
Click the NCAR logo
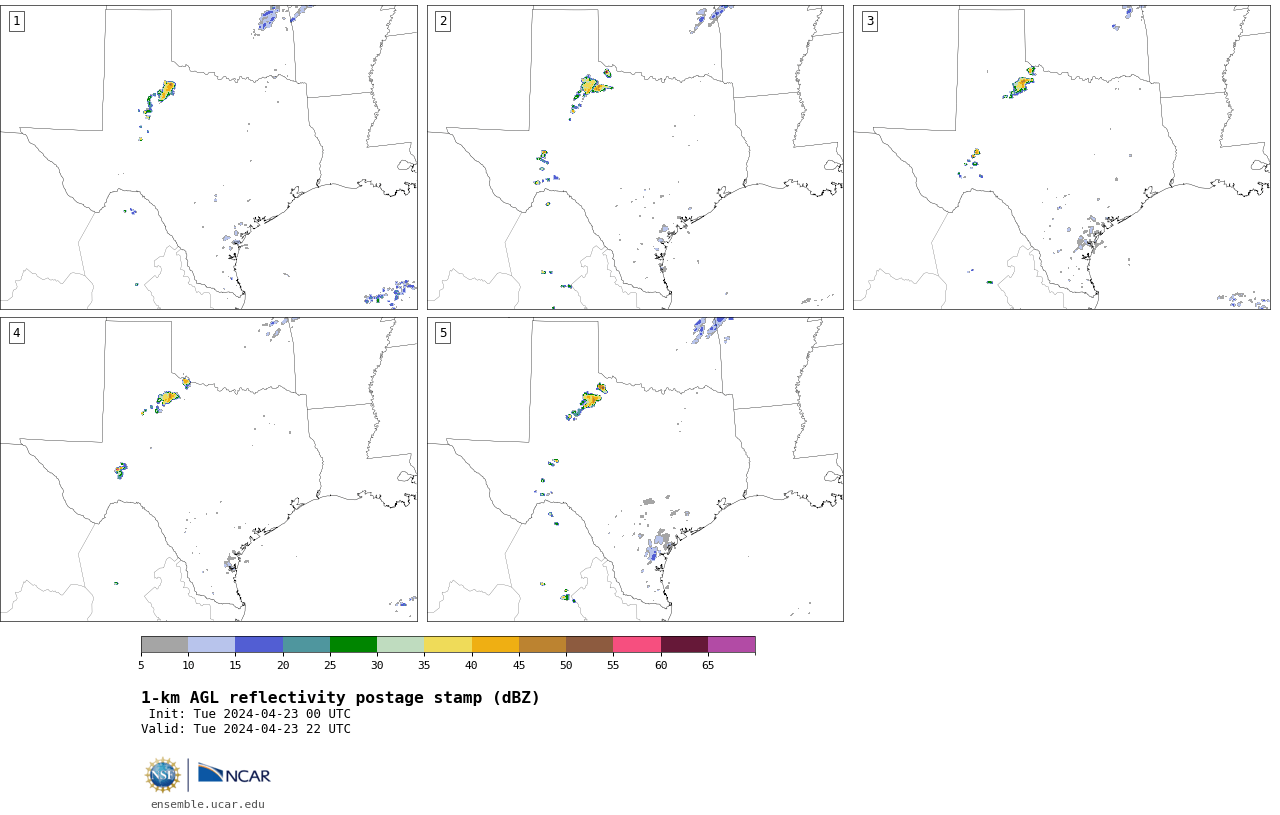click(x=234, y=774)
